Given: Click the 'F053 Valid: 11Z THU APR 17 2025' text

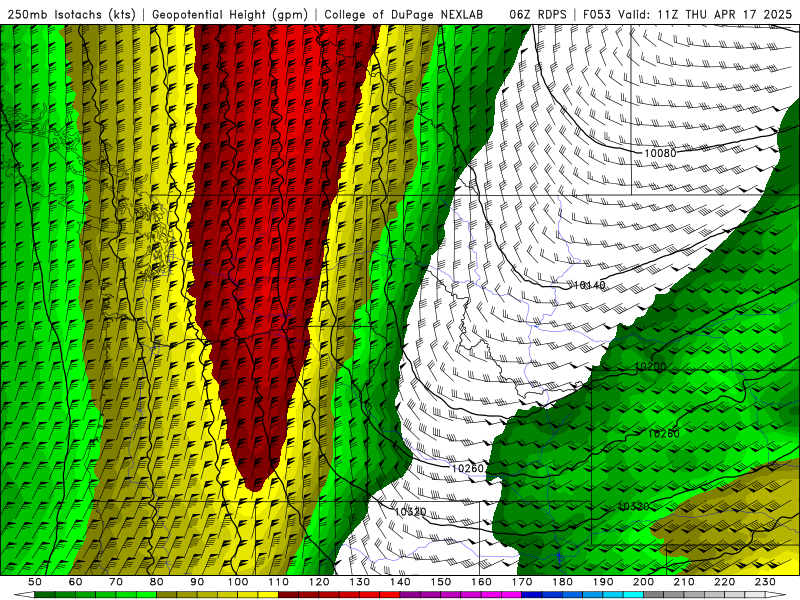Looking at the screenshot, I should (x=687, y=15).
